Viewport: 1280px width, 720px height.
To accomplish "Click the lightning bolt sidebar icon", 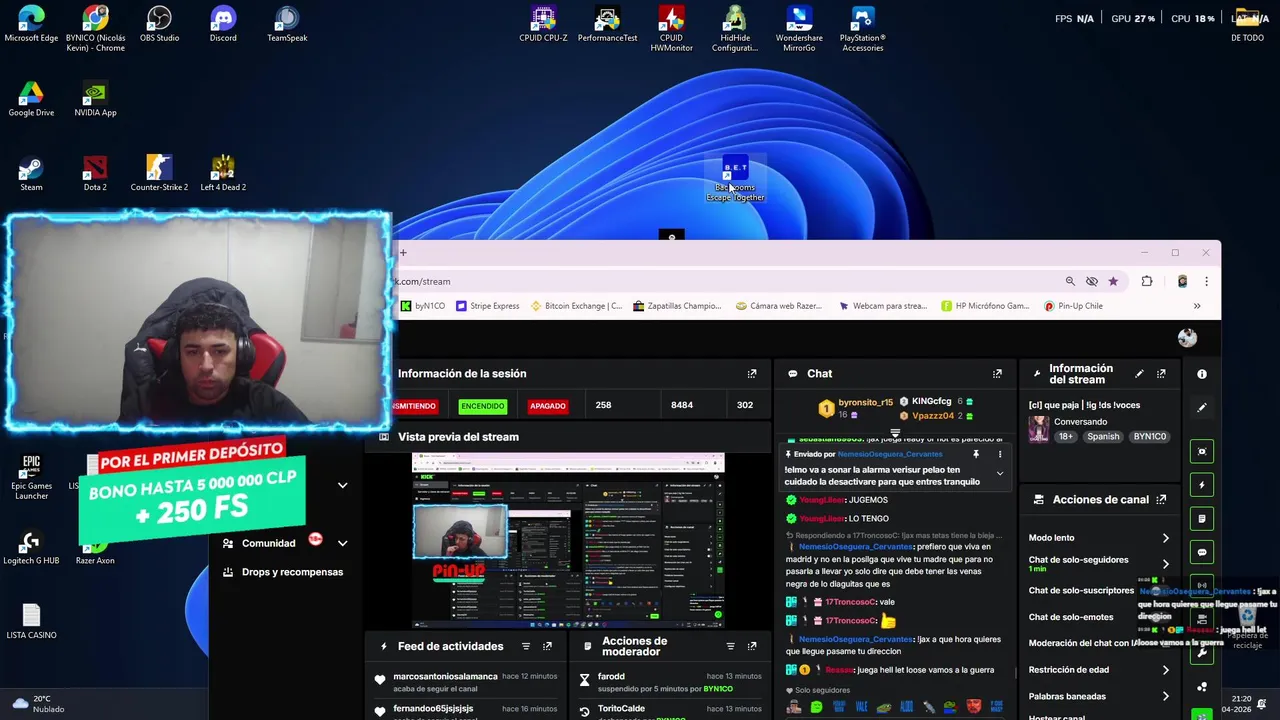I will coord(1202,485).
